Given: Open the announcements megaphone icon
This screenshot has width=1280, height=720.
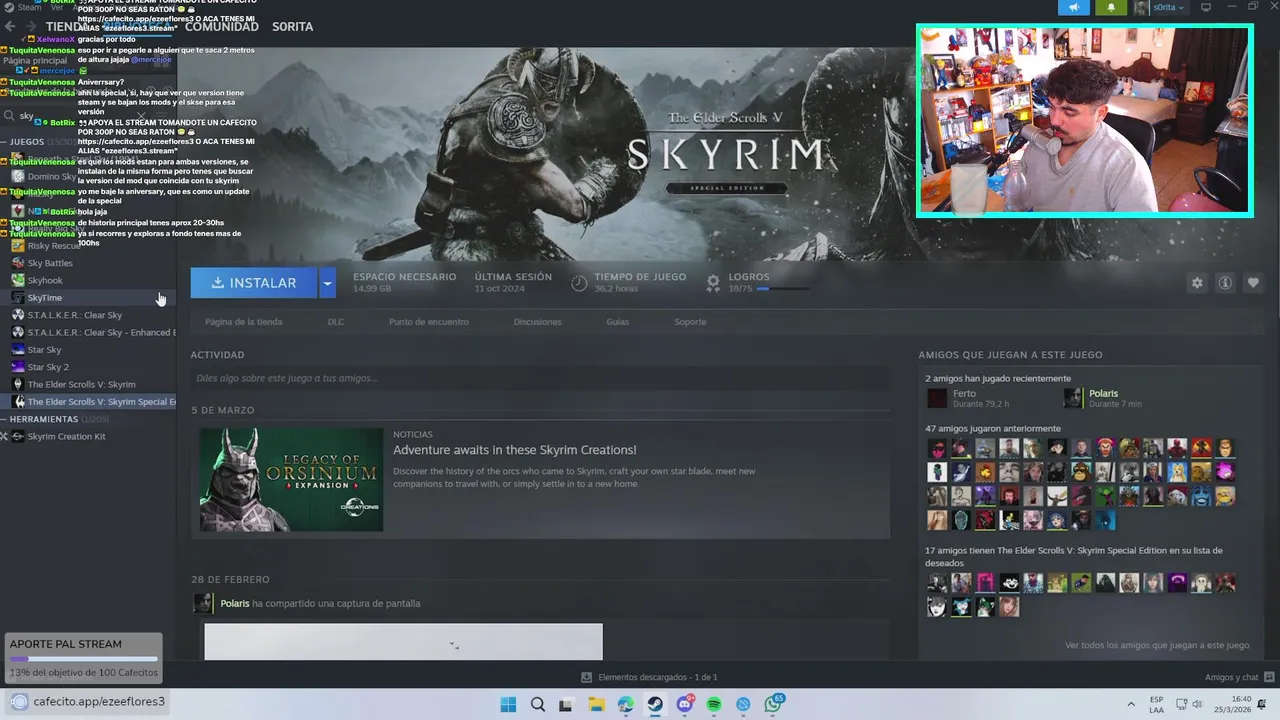Looking at the screenshot, I should click(1074, 7).
